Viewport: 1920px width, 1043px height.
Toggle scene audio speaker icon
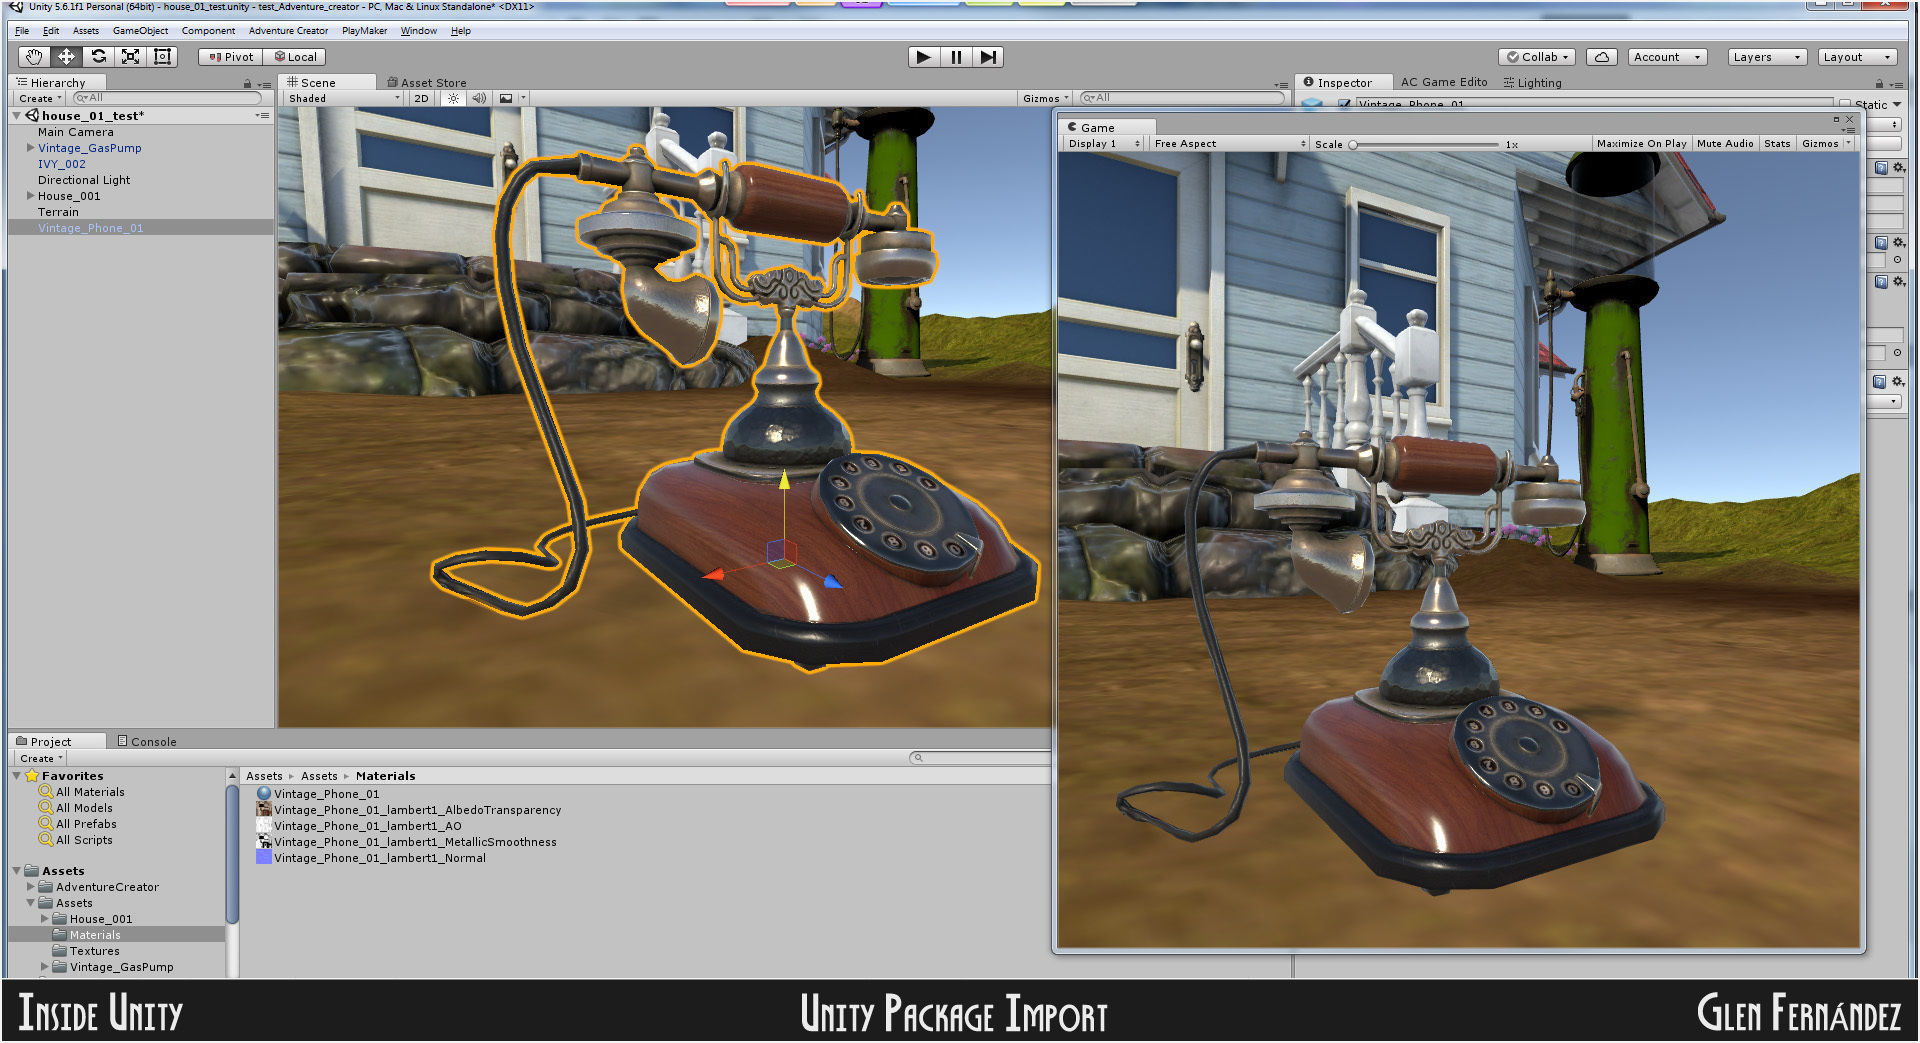479,98
